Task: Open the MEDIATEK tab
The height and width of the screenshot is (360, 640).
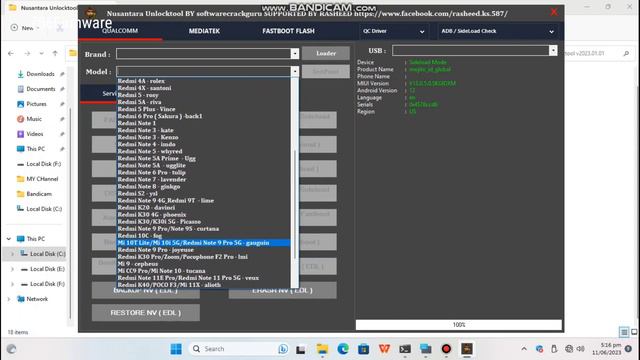Action: (x=204, y=31)
